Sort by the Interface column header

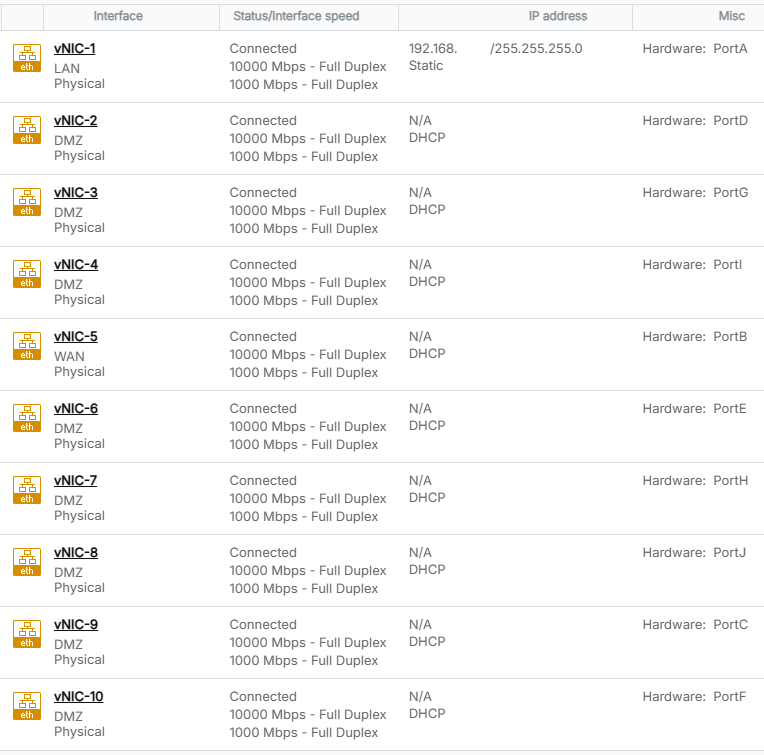click(118, 16)
